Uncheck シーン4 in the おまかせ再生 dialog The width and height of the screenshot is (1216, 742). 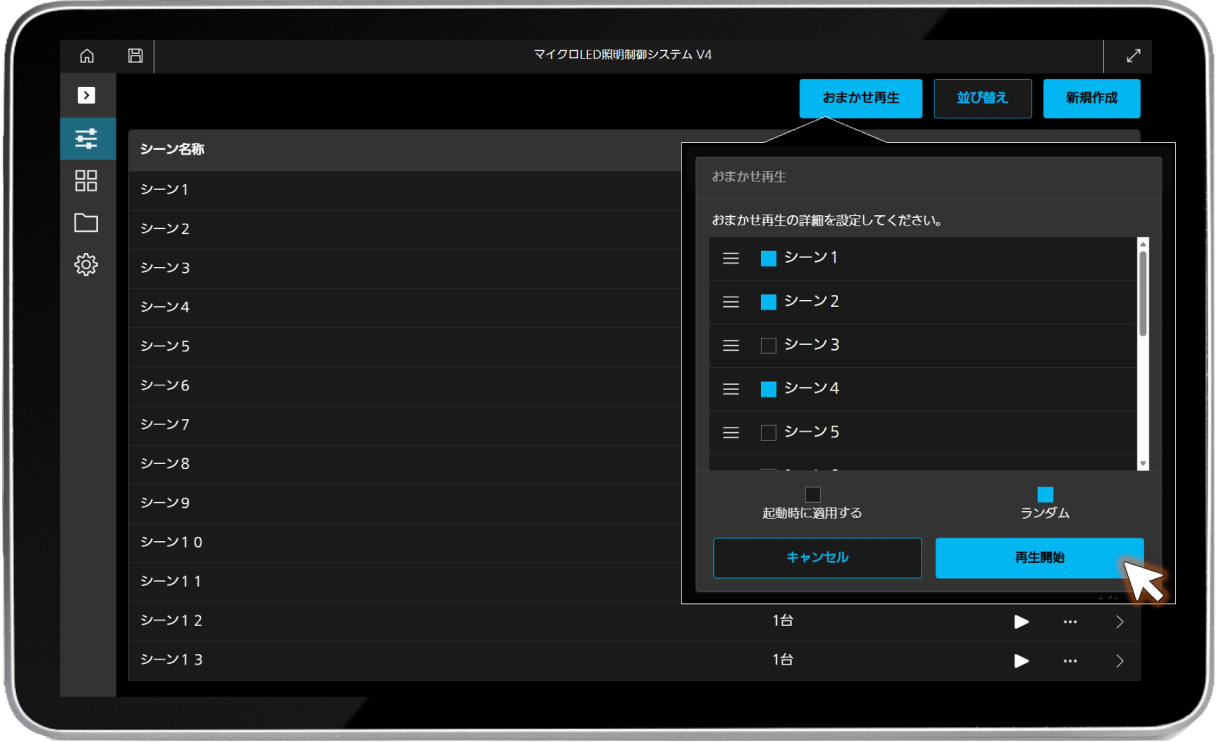tap(769, 389)
